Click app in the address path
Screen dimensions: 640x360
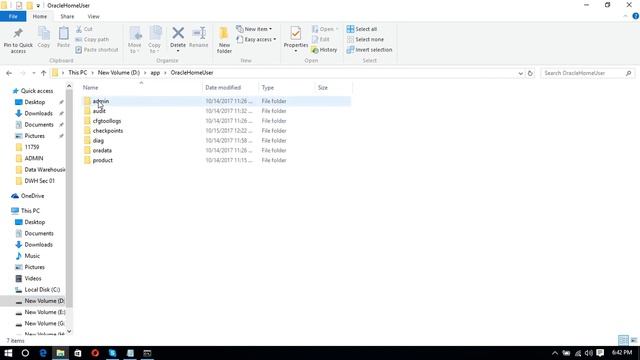point(155,73)
